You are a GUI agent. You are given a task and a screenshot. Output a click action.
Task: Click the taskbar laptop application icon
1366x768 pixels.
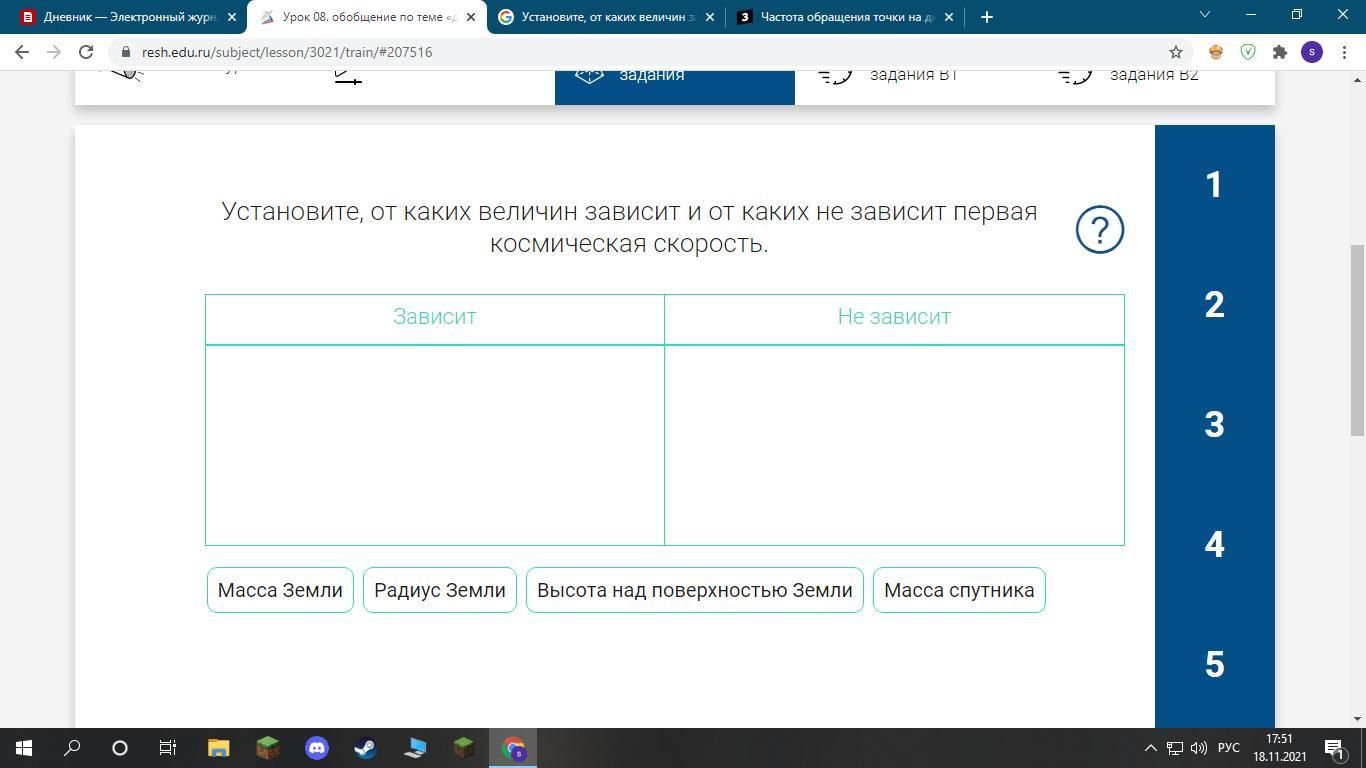(x=415, y=748)
